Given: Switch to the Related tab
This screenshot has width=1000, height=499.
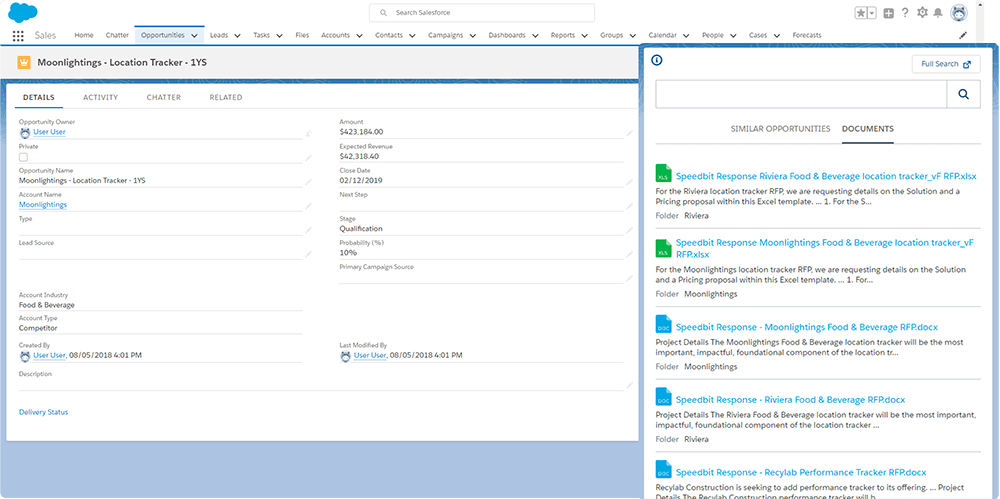Looking at the screenshot, I should click(x=226, y=98).
